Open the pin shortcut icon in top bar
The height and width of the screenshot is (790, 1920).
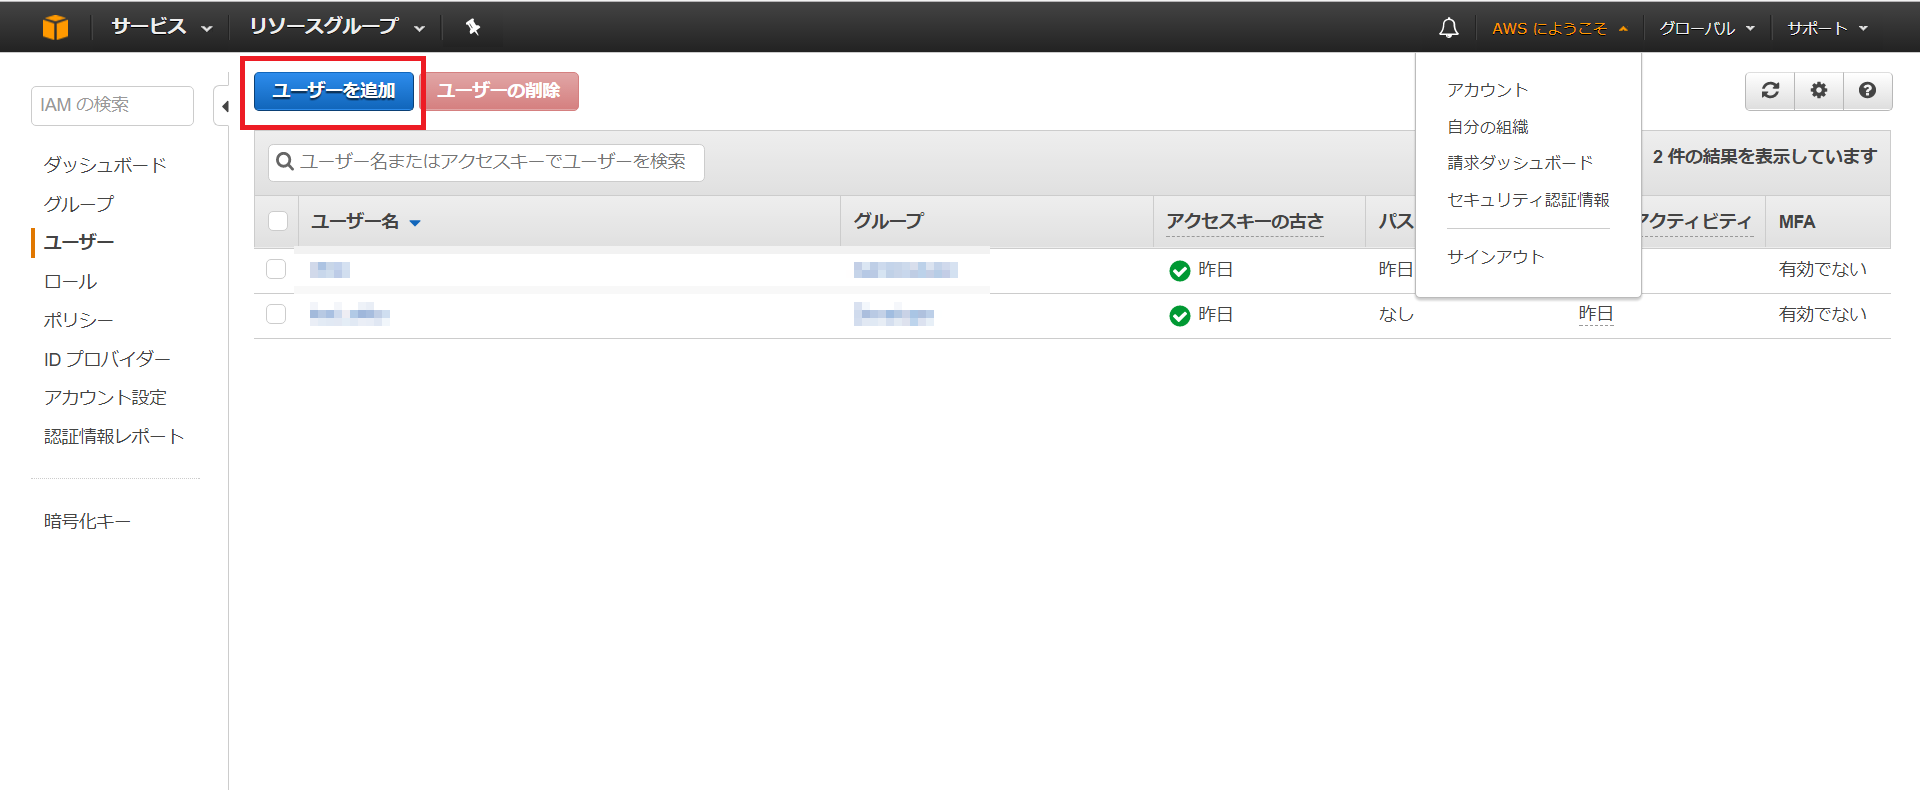click(473, 27)
